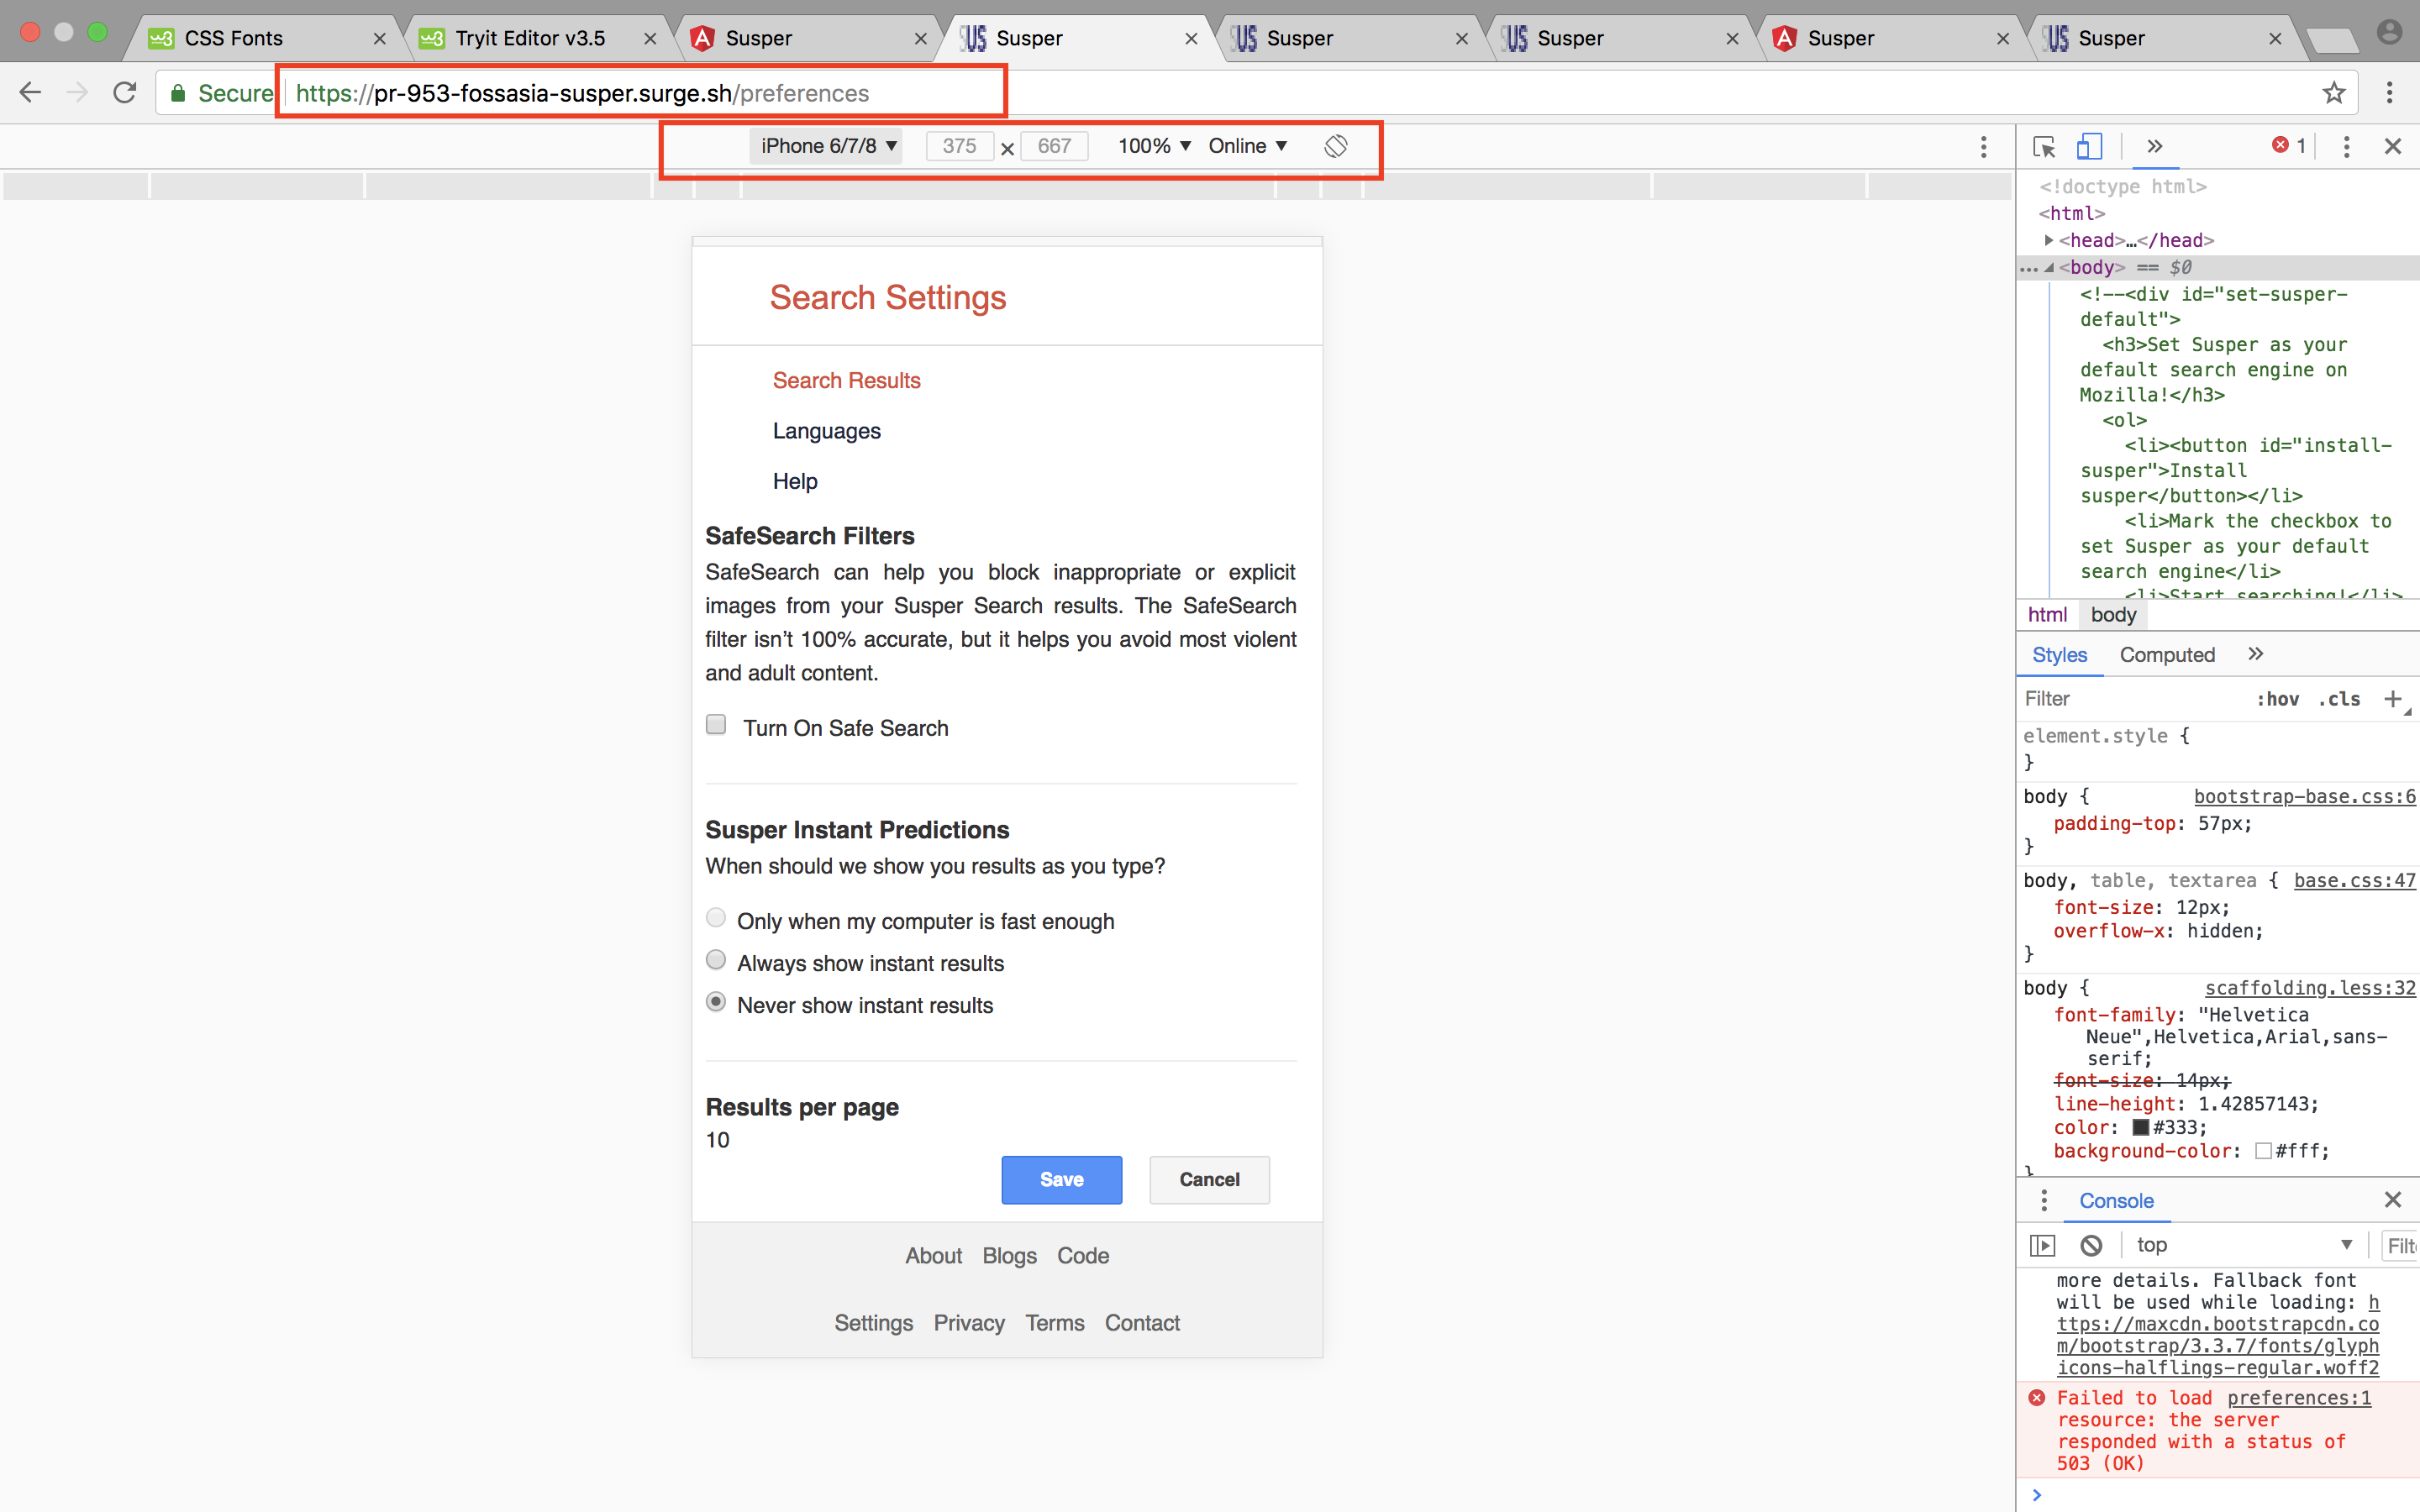
Task: Open Chrome profile avatar
Action: pos(2390,33)
